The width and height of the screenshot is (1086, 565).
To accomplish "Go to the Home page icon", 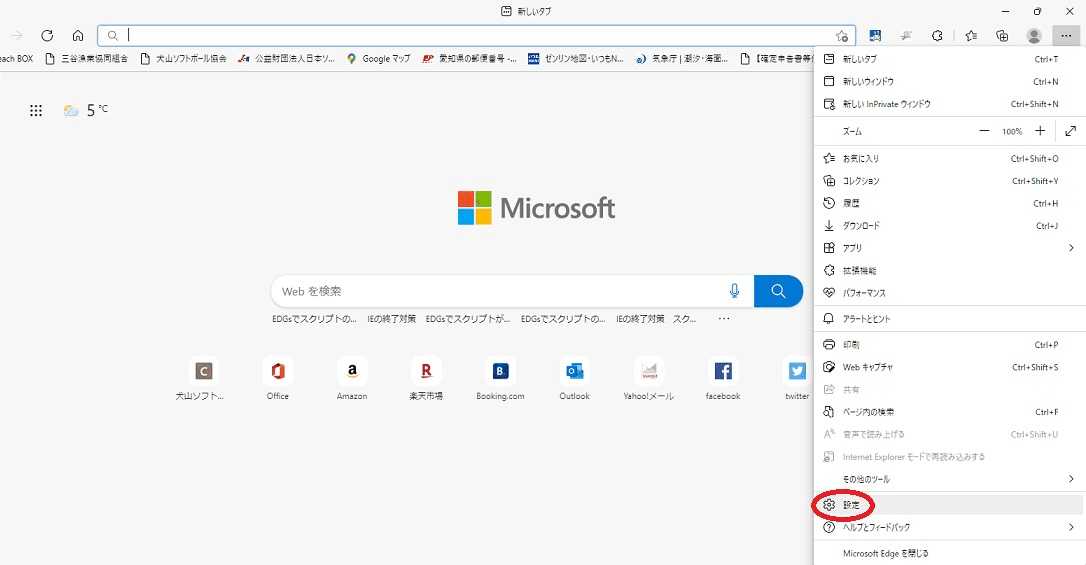I will pyautogui.click(x=78, y=35).
